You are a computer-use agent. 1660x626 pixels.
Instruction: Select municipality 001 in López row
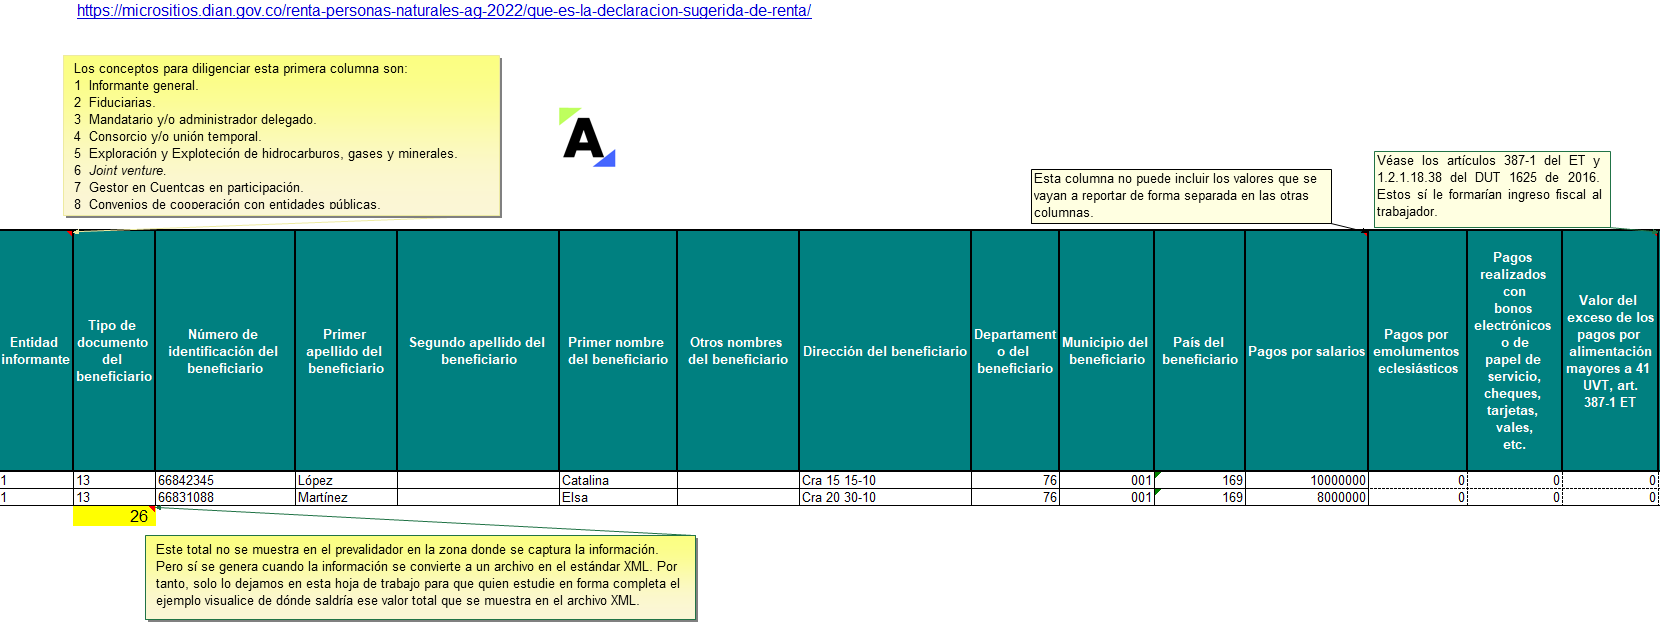1106,480
